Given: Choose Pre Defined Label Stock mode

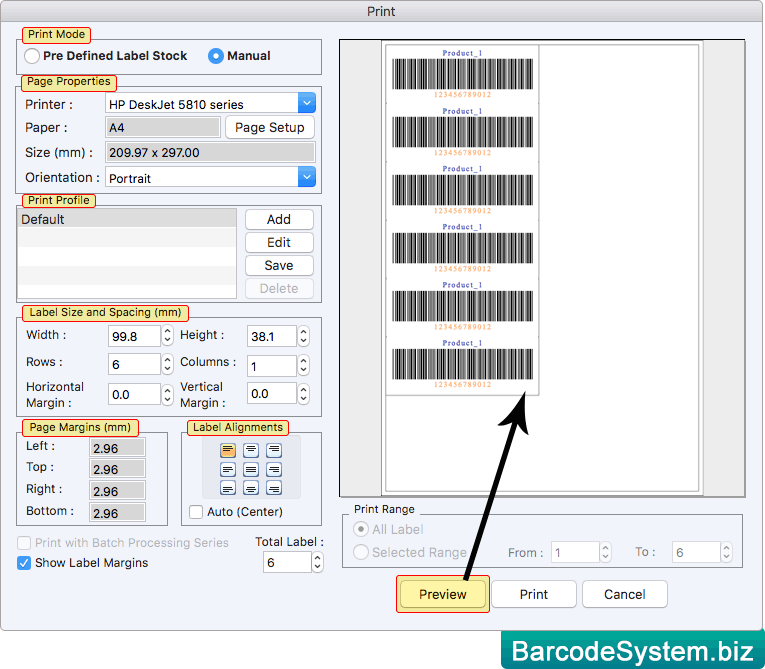Looking at the screenshot, I should (x=32, y=56).
